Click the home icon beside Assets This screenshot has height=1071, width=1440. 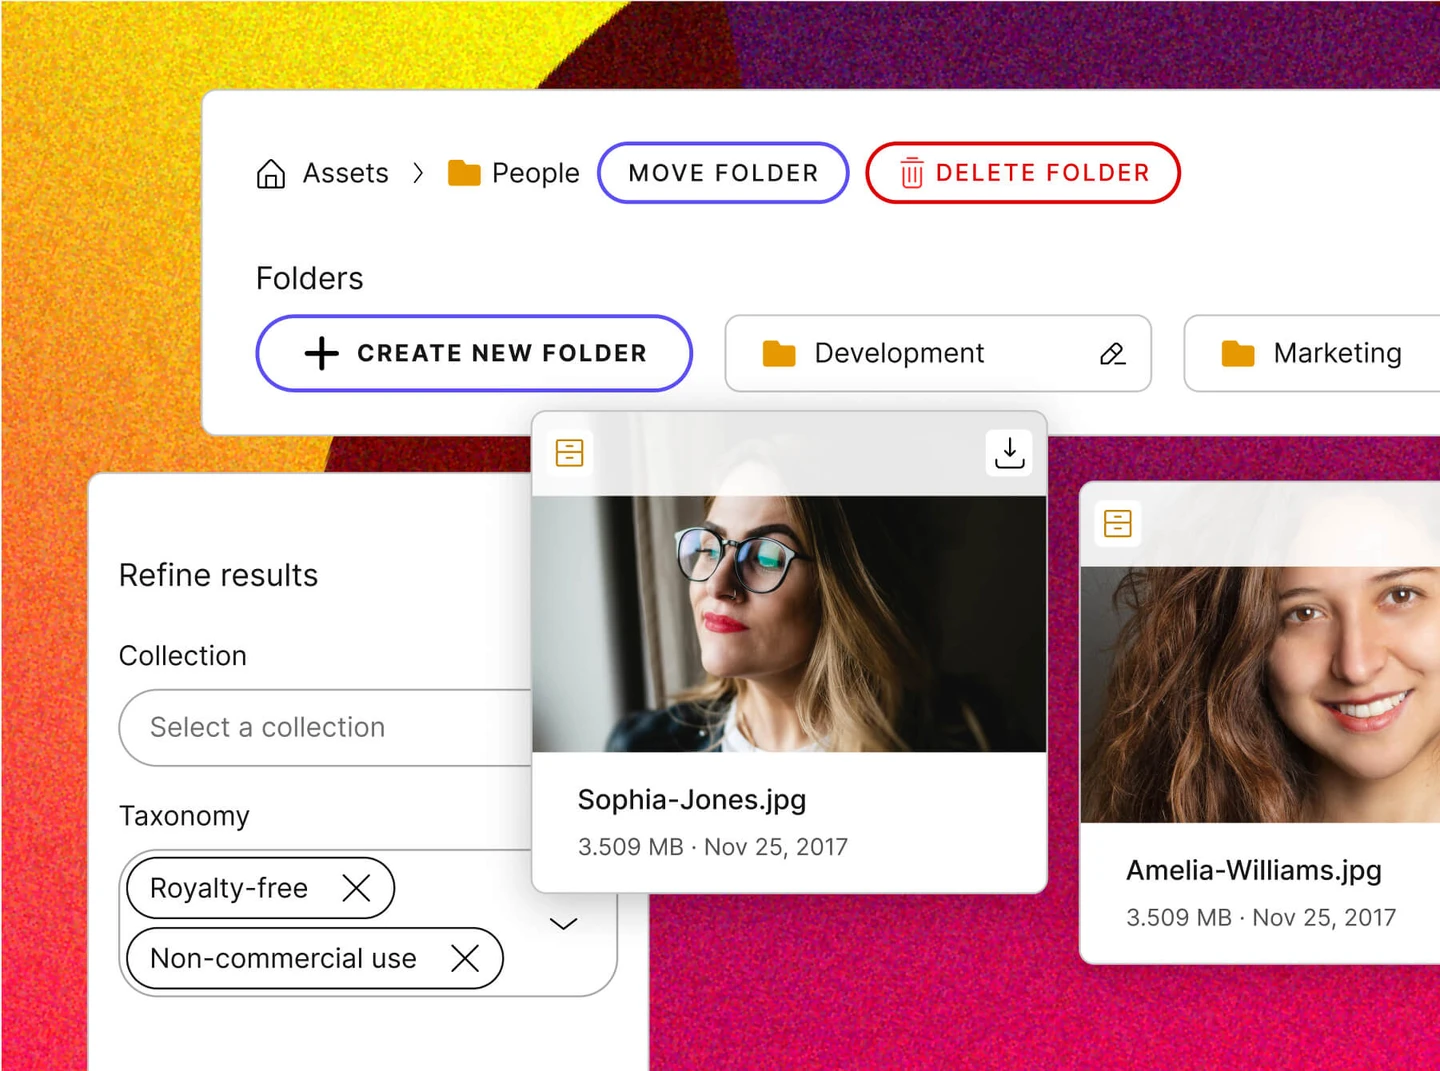tap(271, 174)
